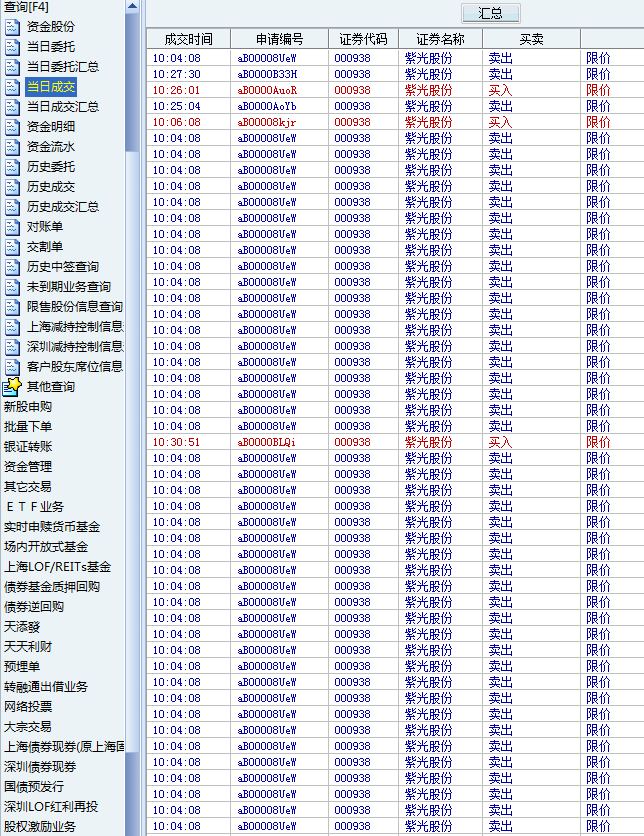This screenshot has height=836, width=644.
Task: Click the document icon beside 历史成交
Action: [12, 187]
